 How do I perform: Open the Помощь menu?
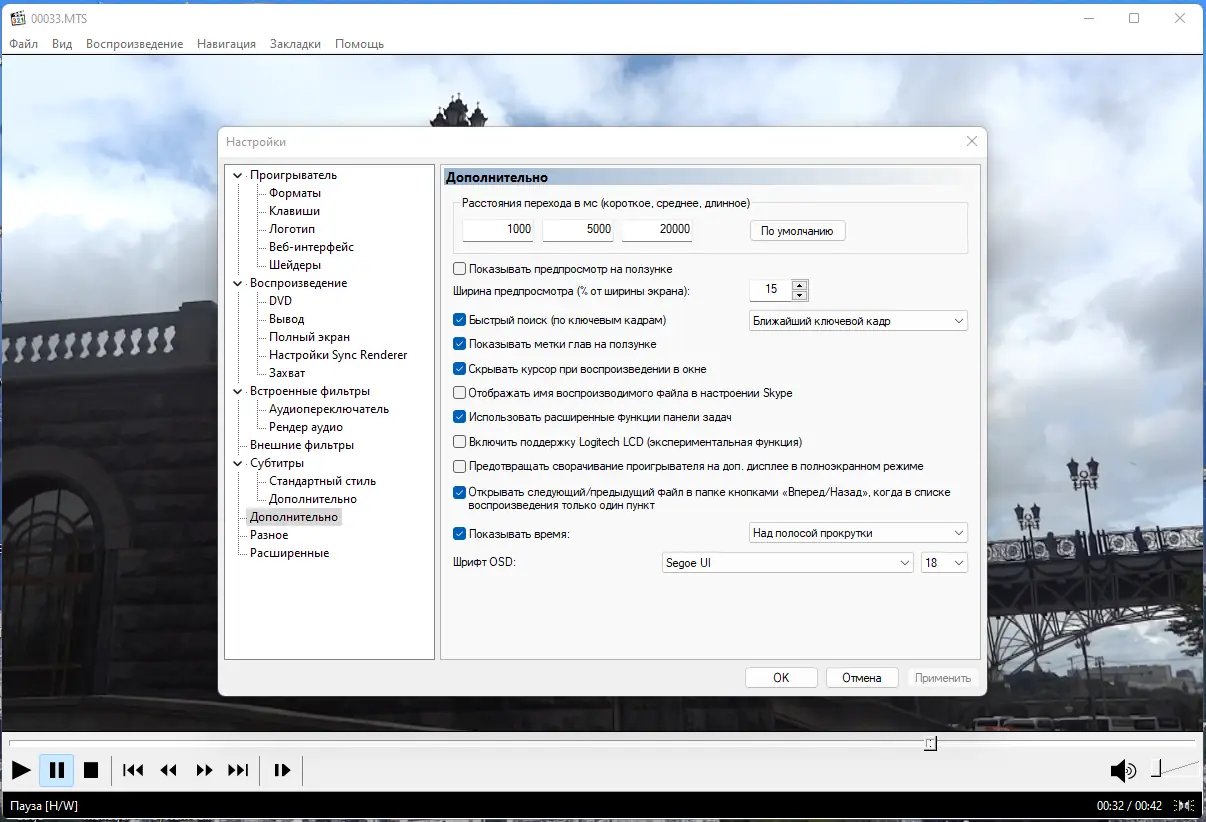359,44
